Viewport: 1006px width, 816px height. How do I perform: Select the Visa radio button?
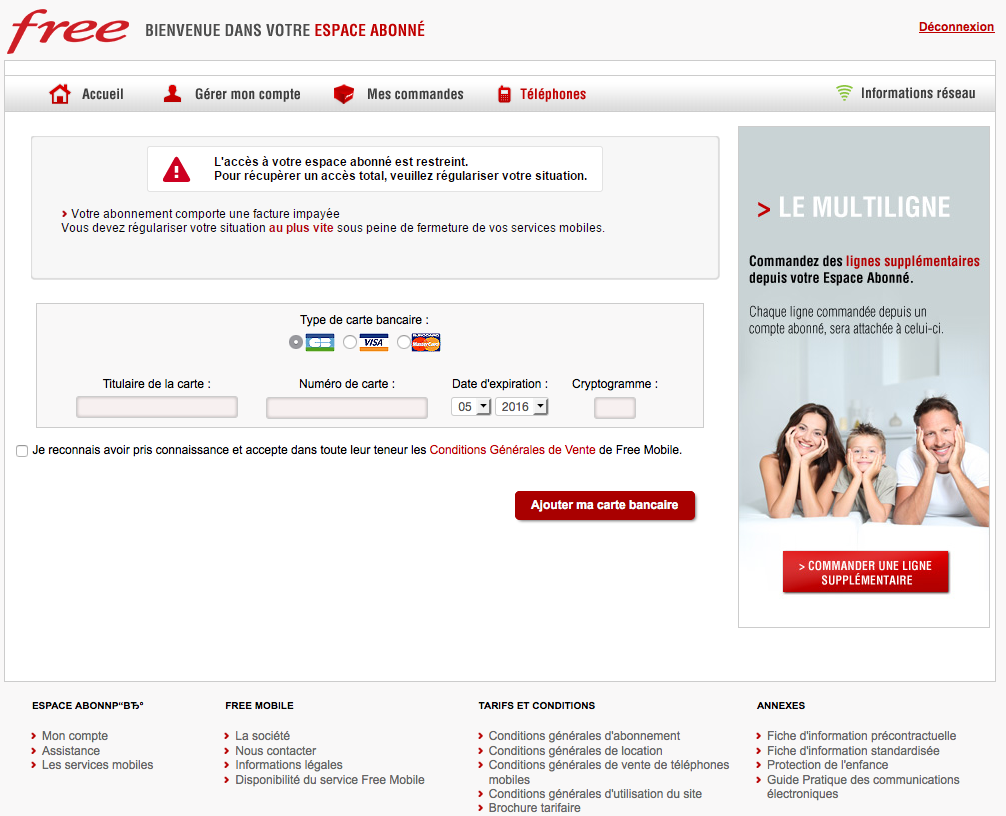tap(350, 343)
